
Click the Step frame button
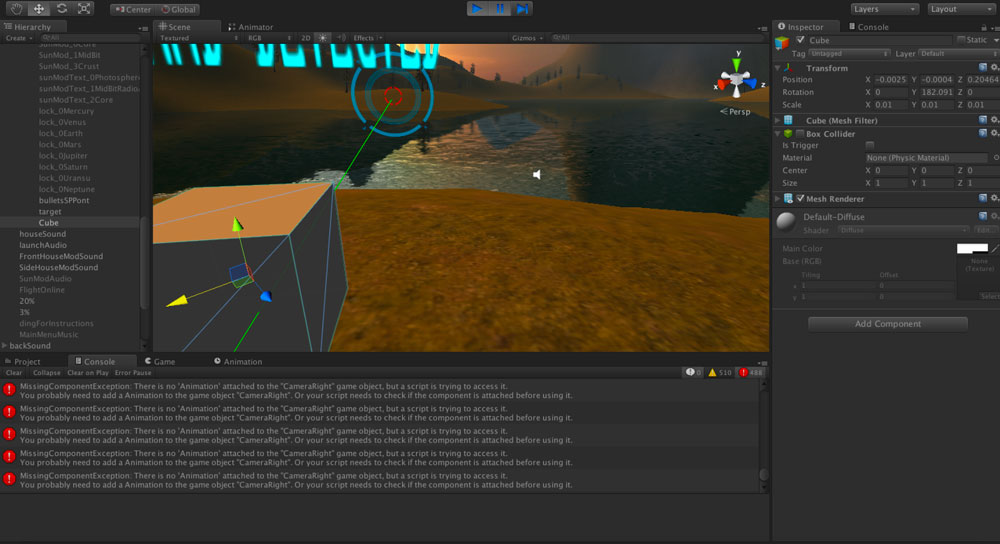coord(522,9)
